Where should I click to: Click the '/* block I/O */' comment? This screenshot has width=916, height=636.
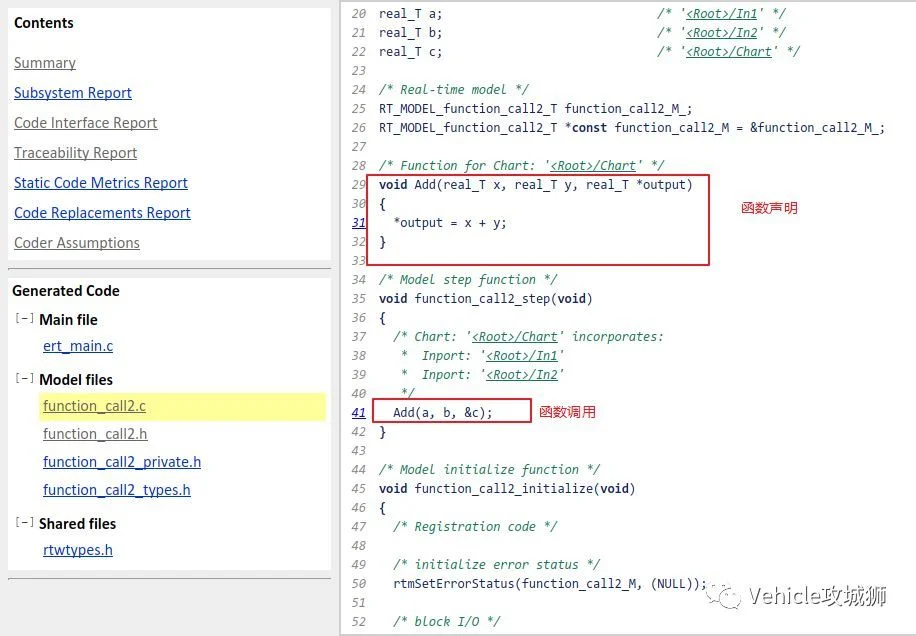pos(447,621)
